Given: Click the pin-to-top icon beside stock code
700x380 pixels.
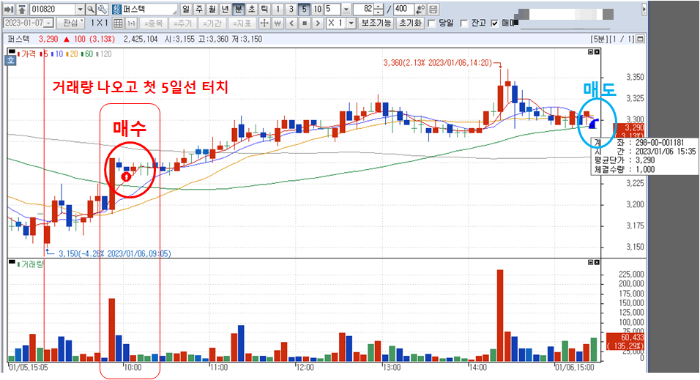Looking at the screenshot, I should pos(22,9).
